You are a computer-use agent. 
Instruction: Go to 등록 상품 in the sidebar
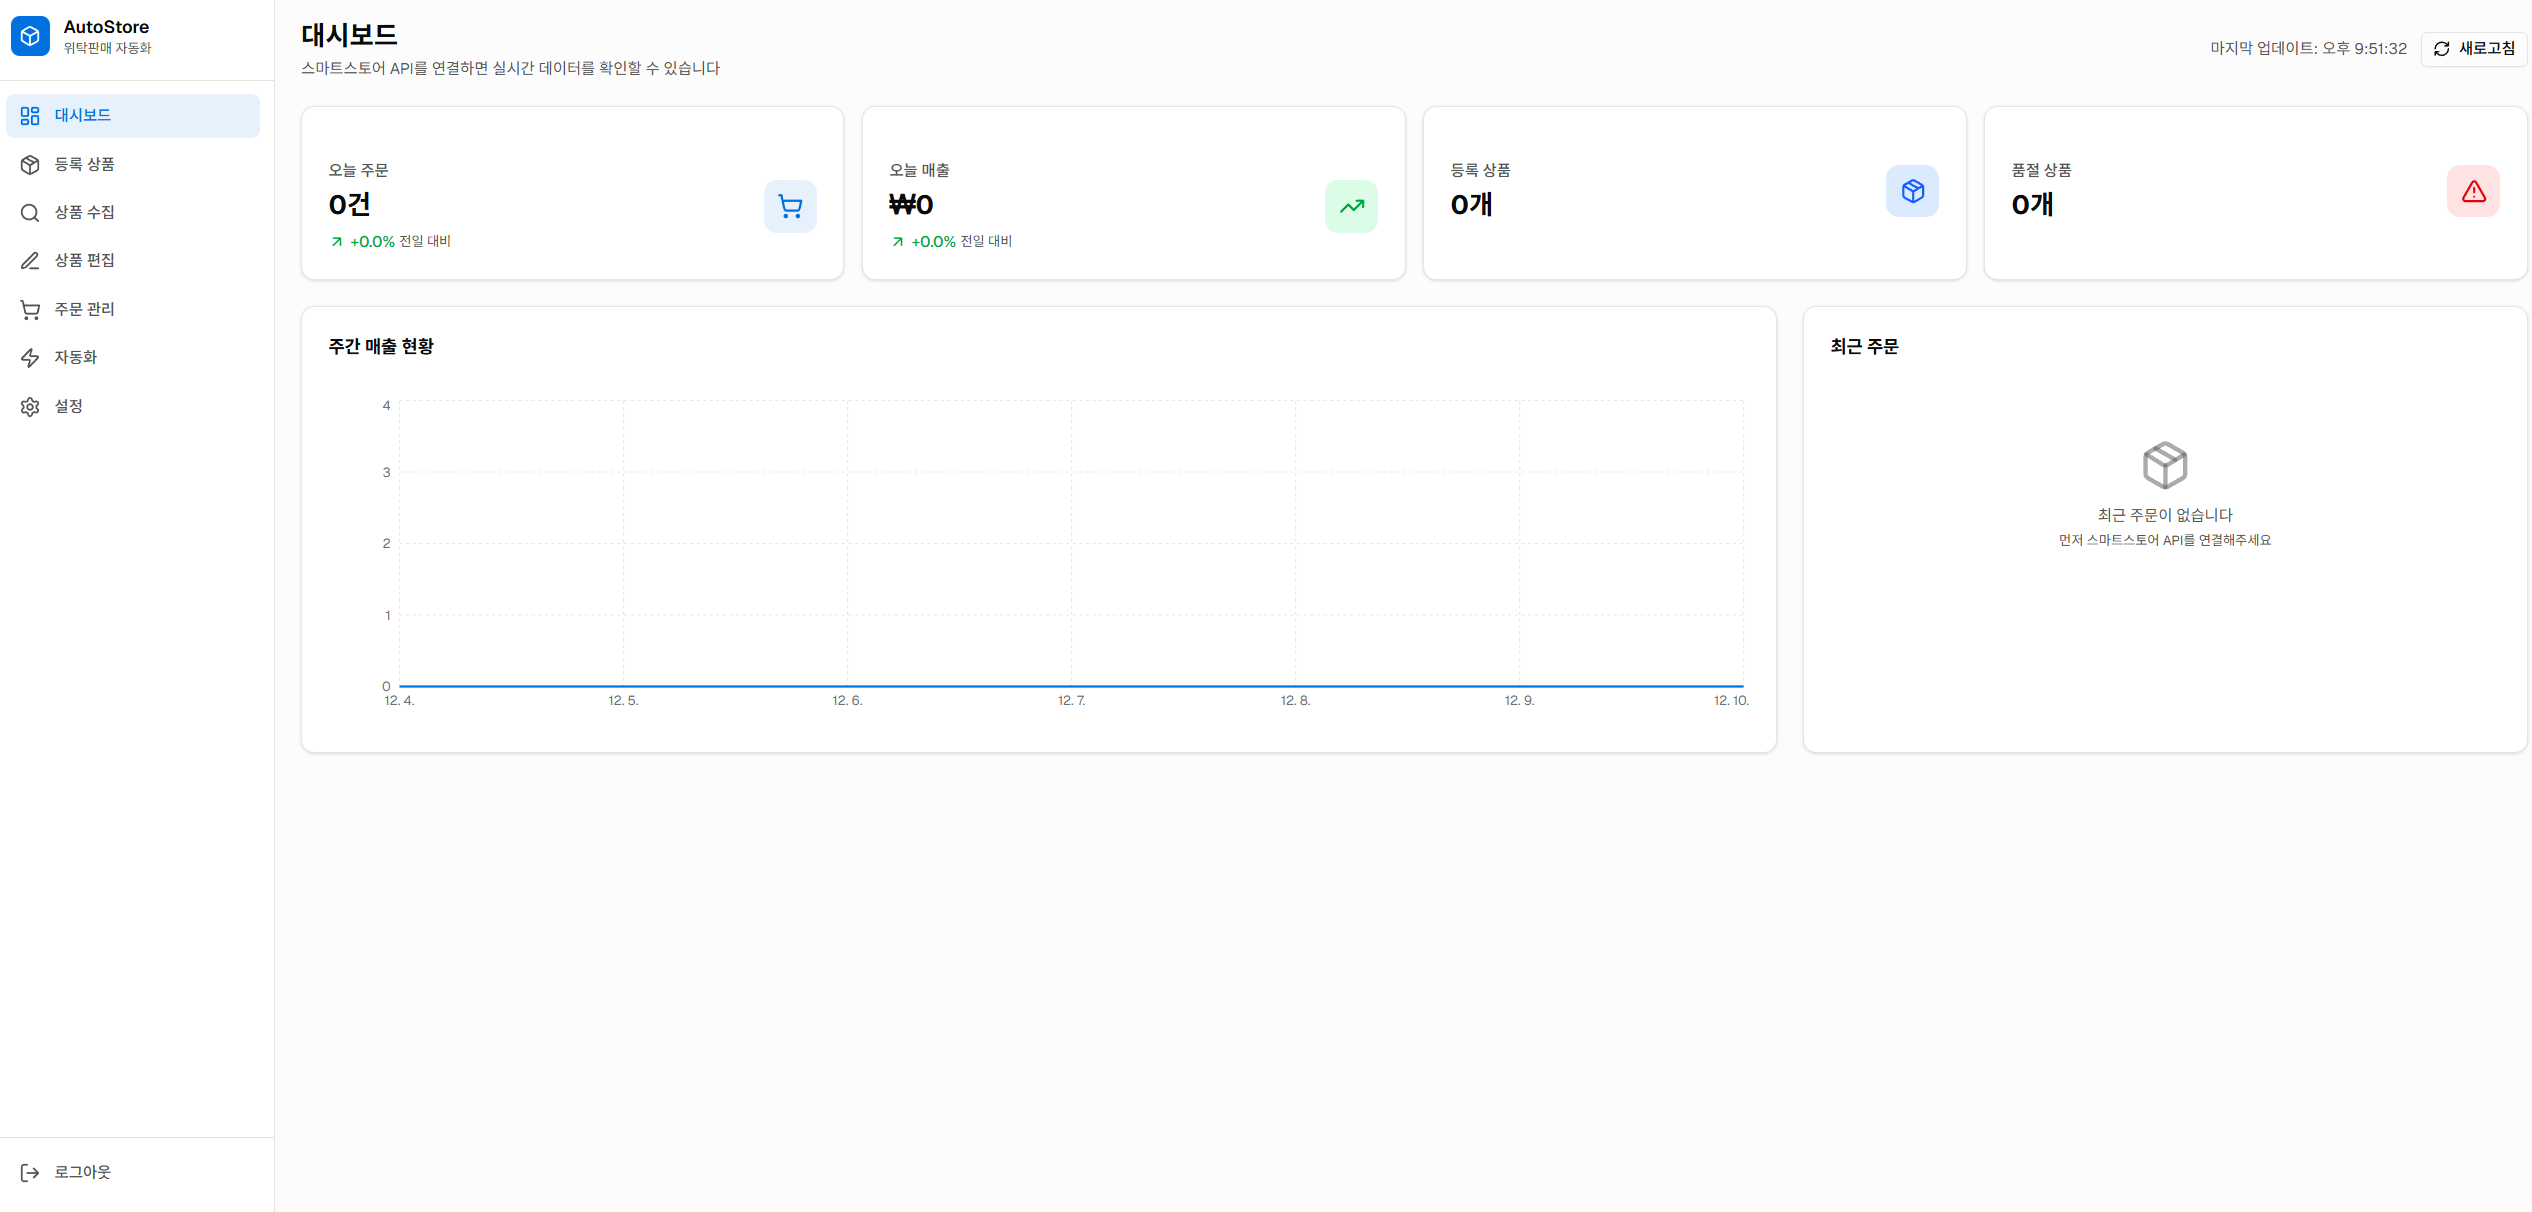pyautogui.click(x=84, y=164)
